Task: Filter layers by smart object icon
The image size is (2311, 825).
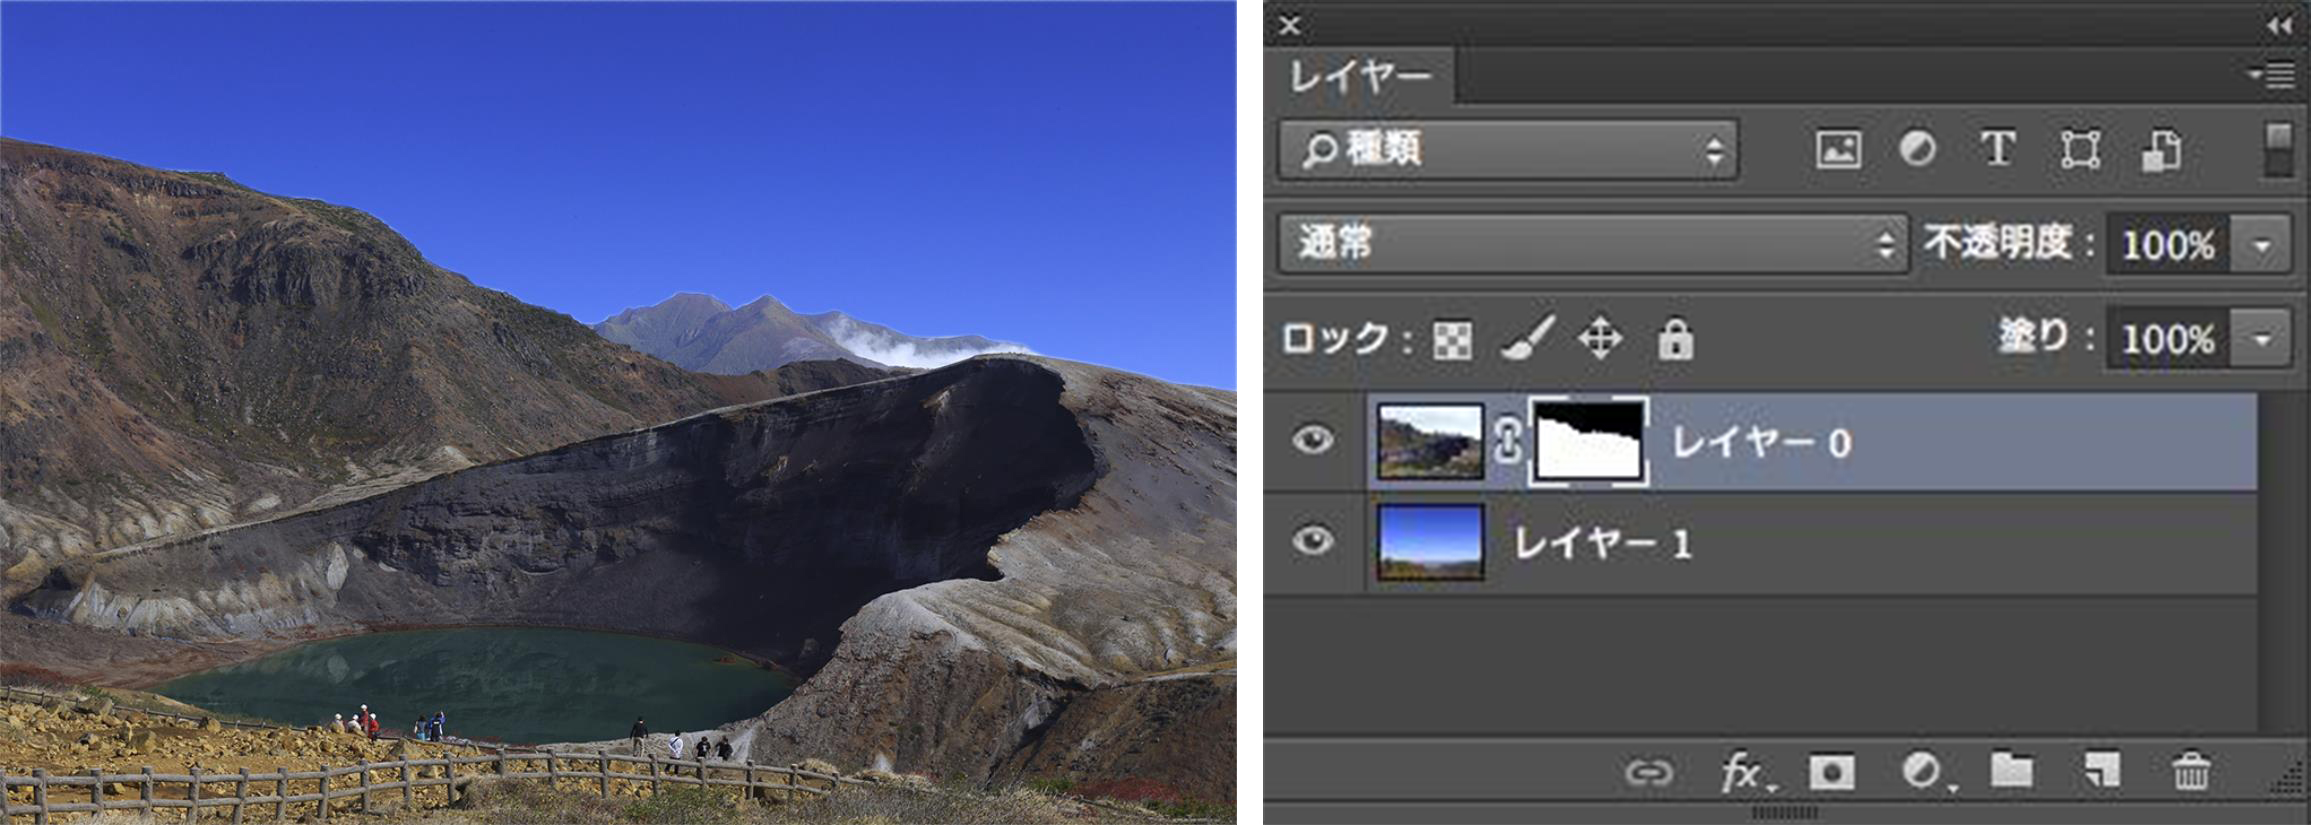Action: point(2161,150)
